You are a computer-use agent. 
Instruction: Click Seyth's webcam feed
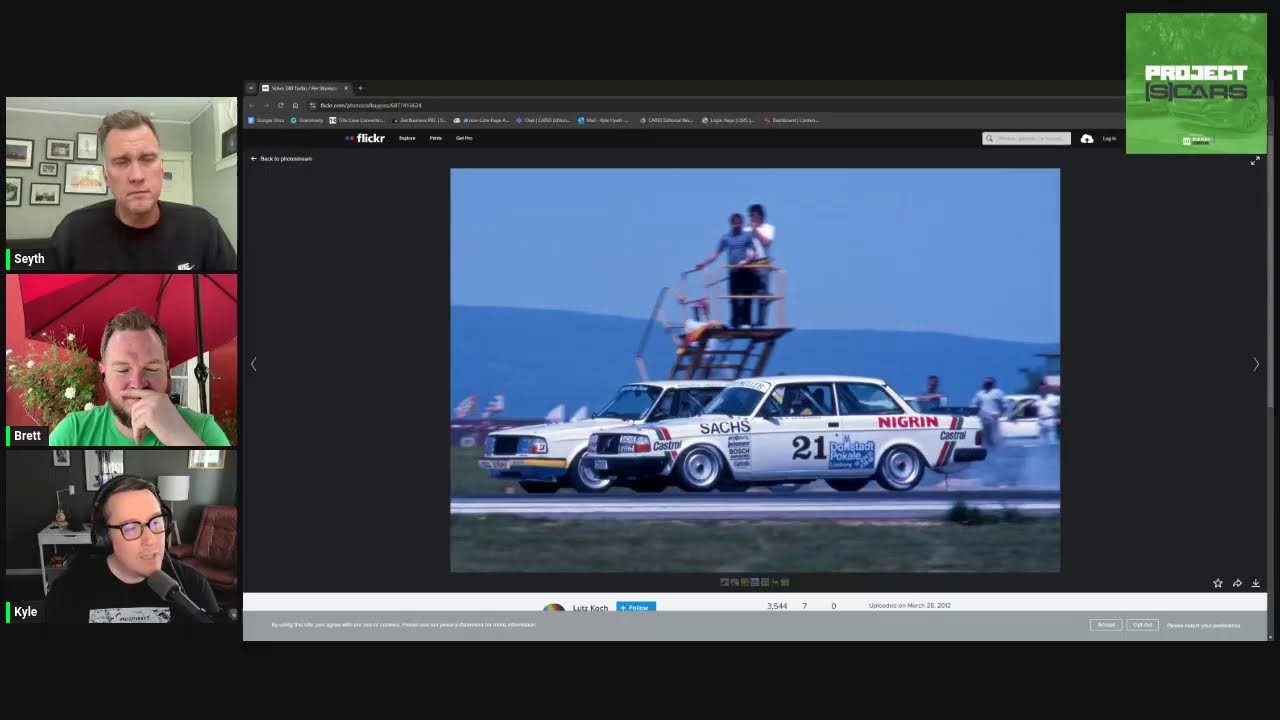(x=121, y=184)
